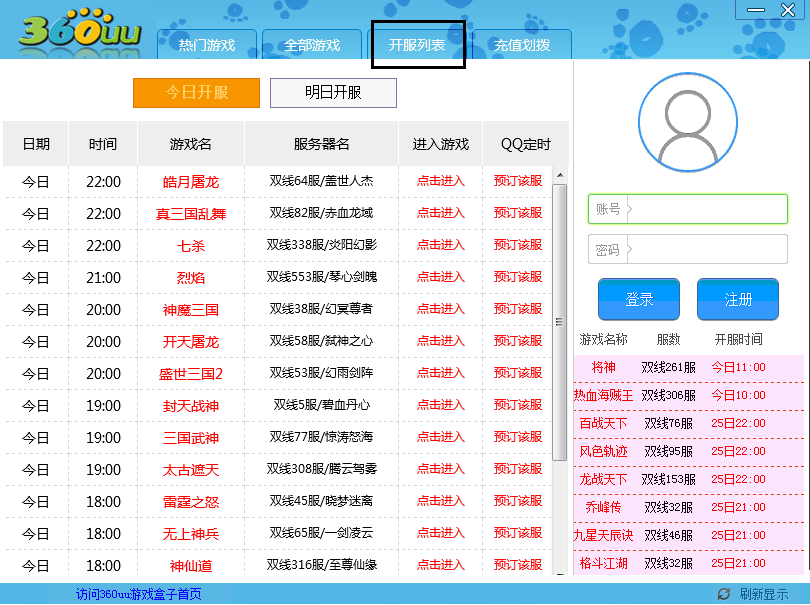This screenshot has height=605, width=810.
Task: Focus the 账号 account input field
Action: click(688, 209)
